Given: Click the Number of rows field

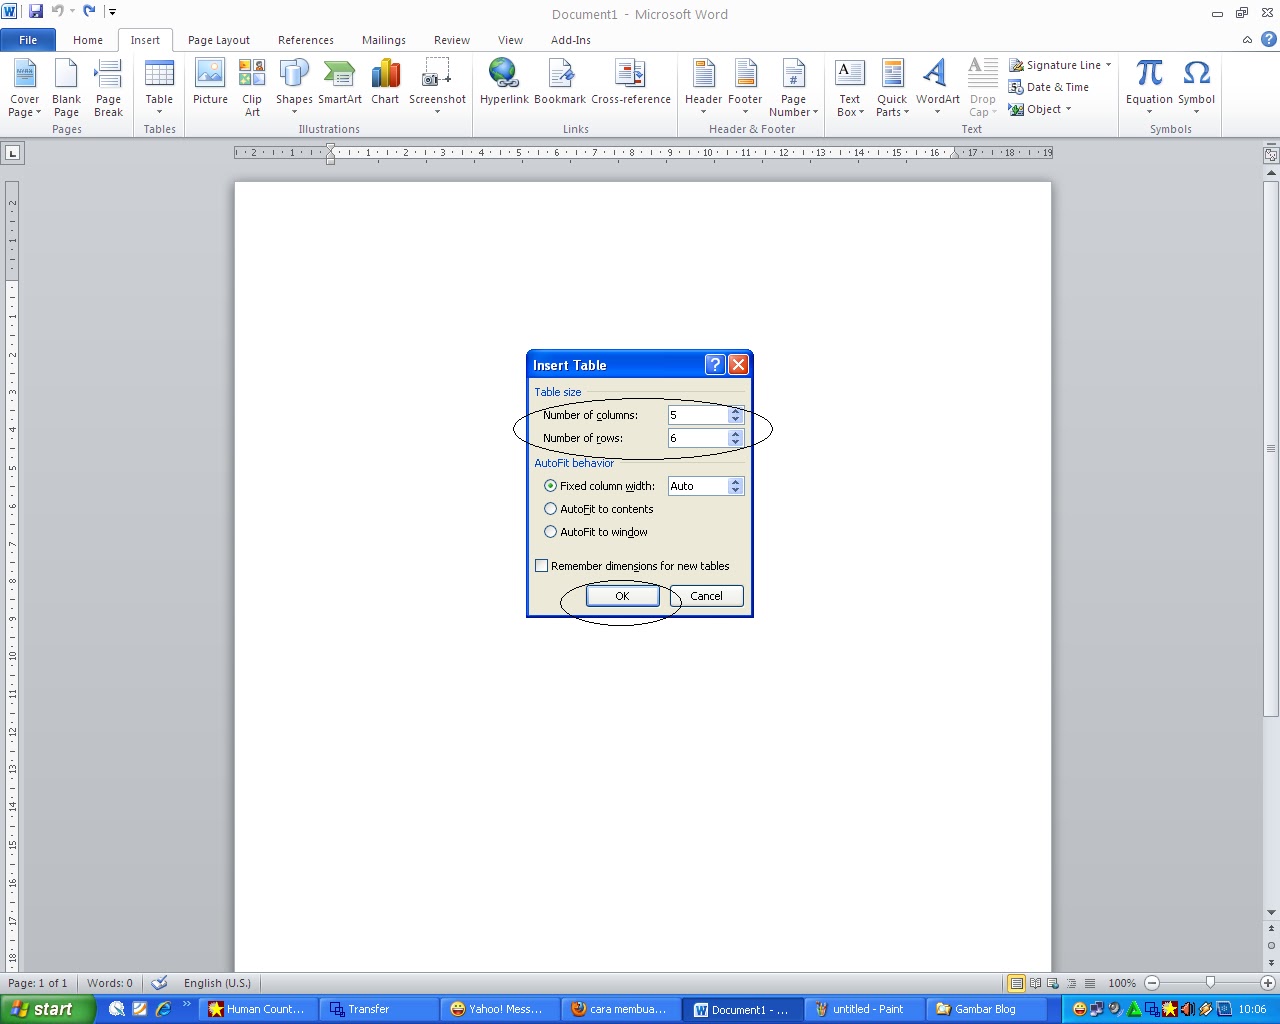Looking at the screenshot, I should point(698,438).
